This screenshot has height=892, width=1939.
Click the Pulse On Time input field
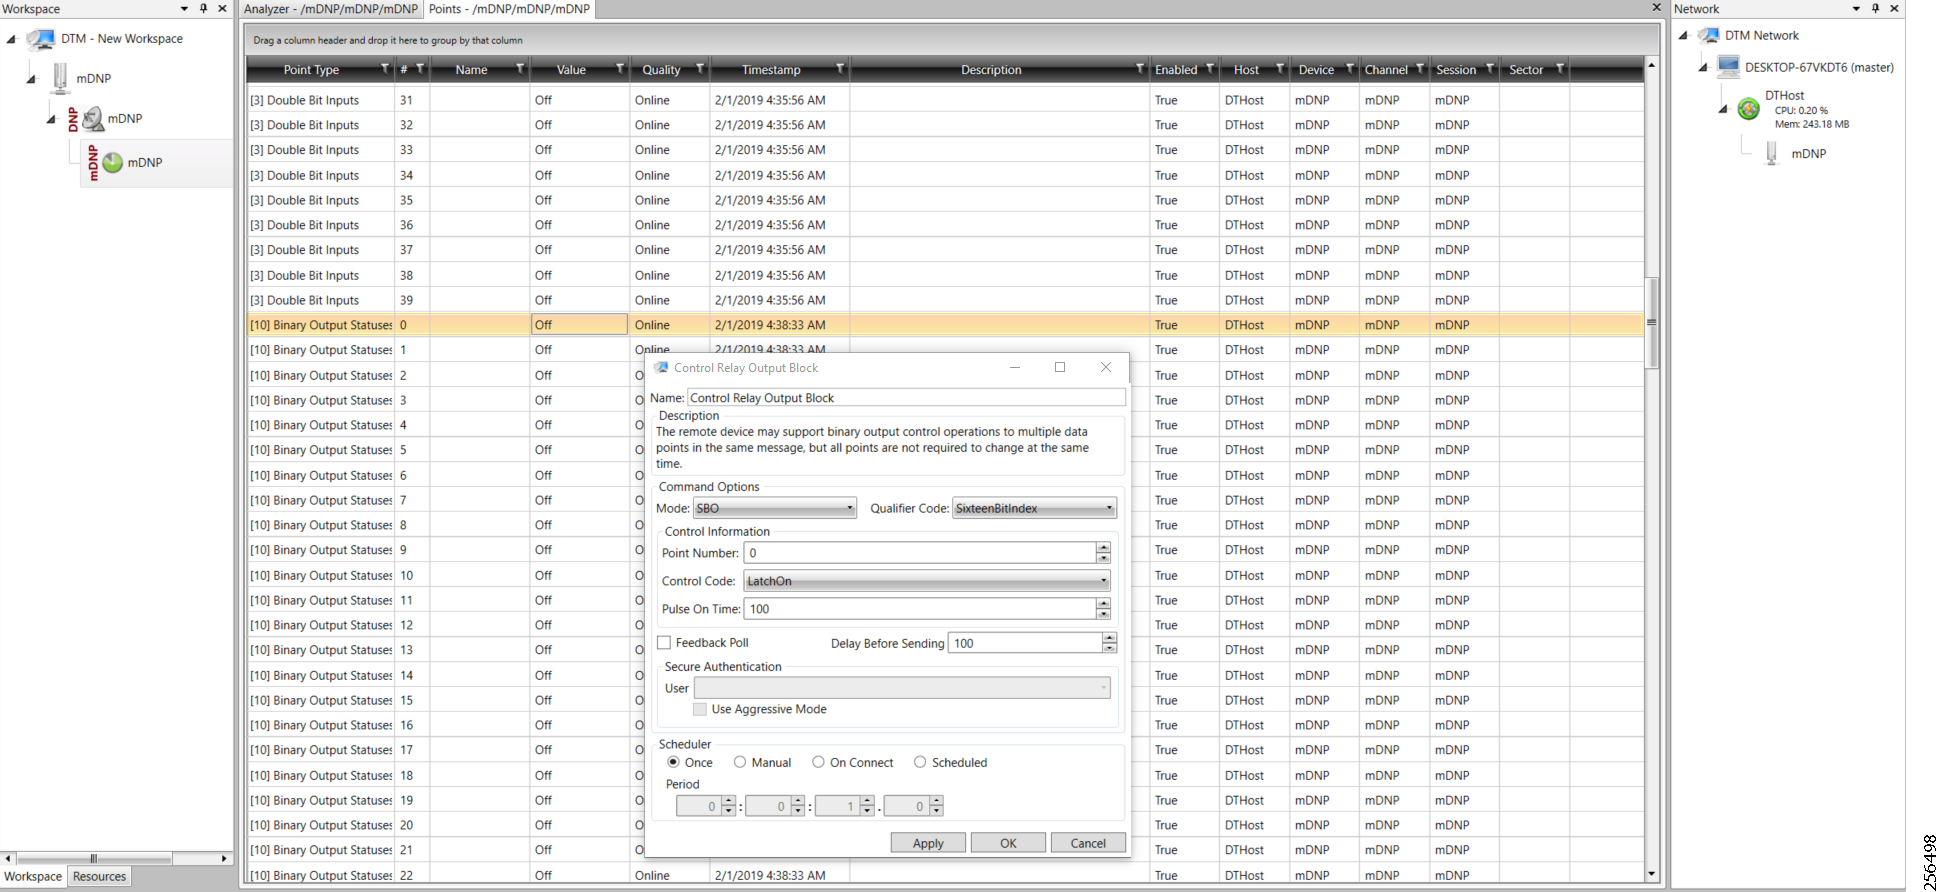coord(920,609)
